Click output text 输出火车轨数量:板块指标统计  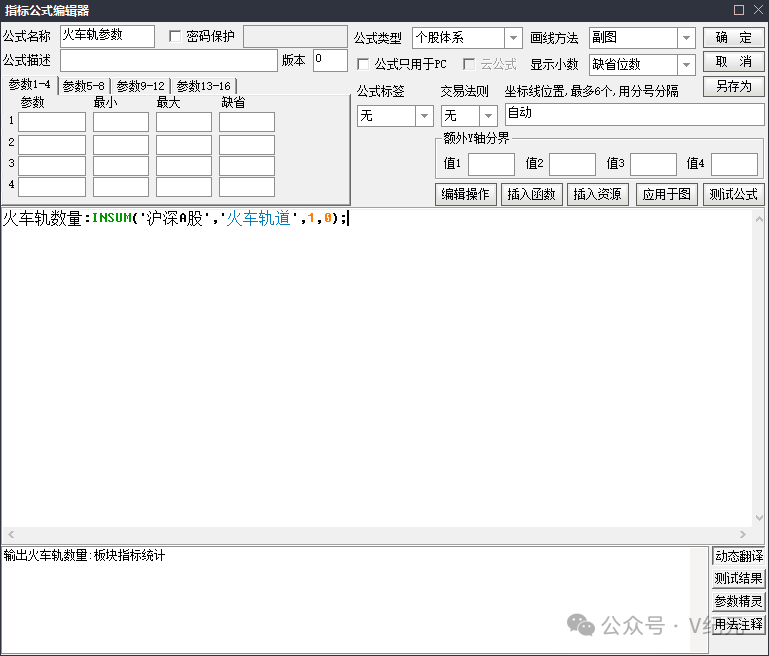pyautogui.click(x=84, y=555)
